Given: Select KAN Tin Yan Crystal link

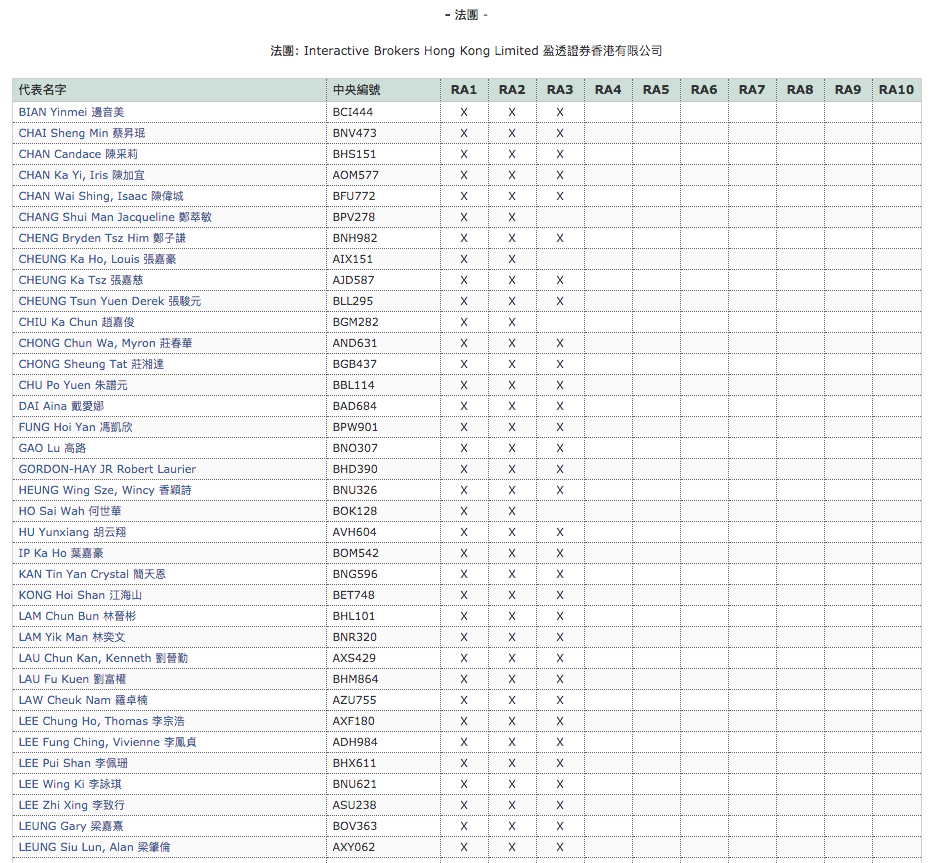Looking at the screenshot, I should coord(92,574).
